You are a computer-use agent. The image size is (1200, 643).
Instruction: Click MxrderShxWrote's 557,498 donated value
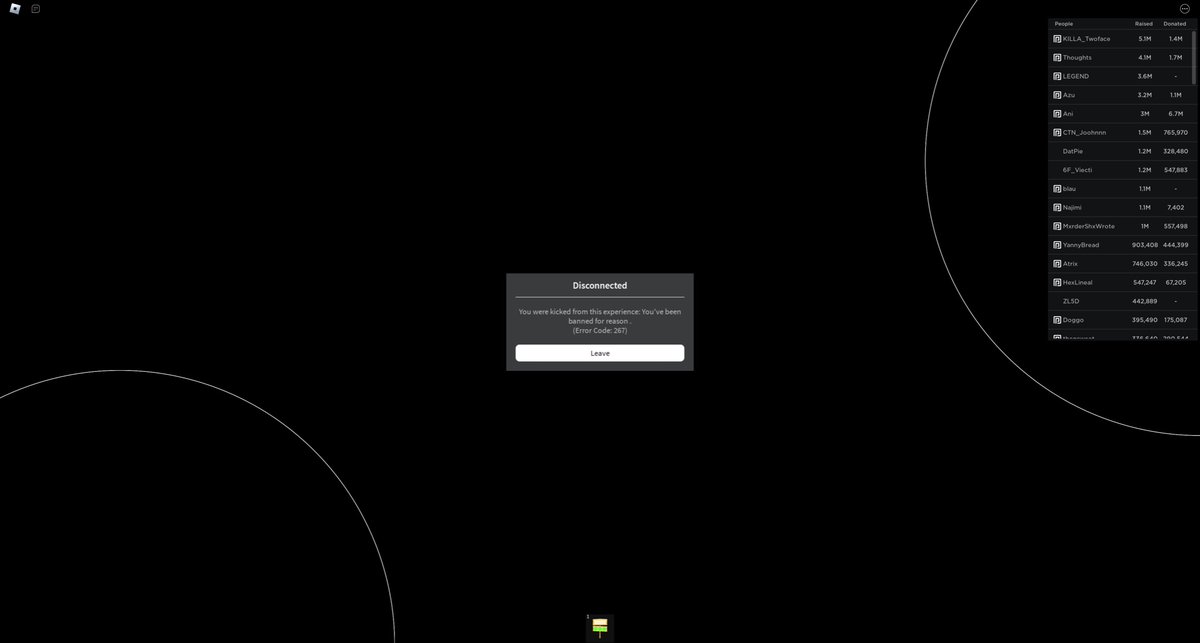click(1176, 226)
